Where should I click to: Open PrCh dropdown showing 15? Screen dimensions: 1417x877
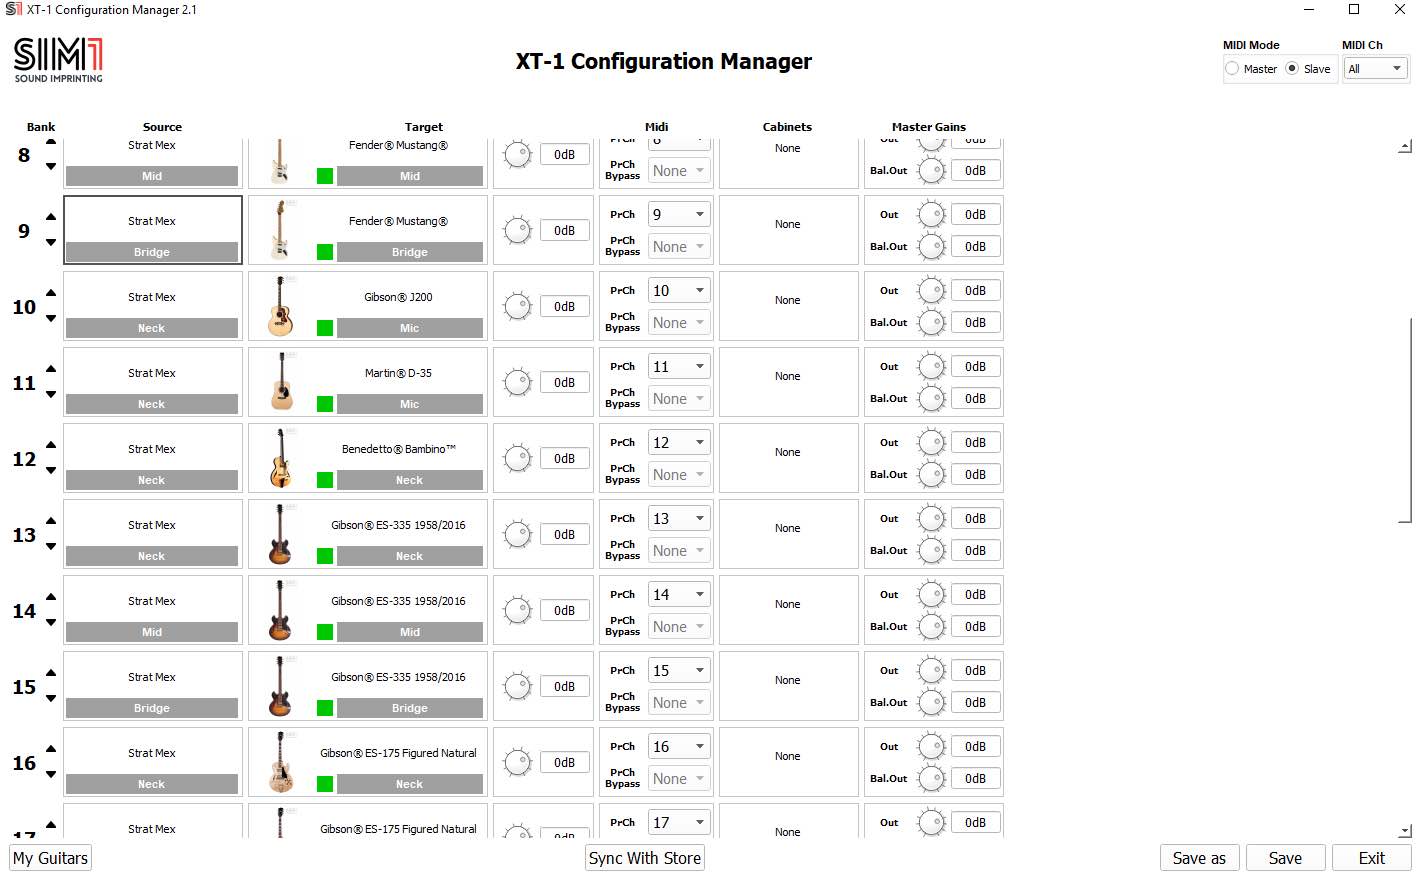click(679, 670)
